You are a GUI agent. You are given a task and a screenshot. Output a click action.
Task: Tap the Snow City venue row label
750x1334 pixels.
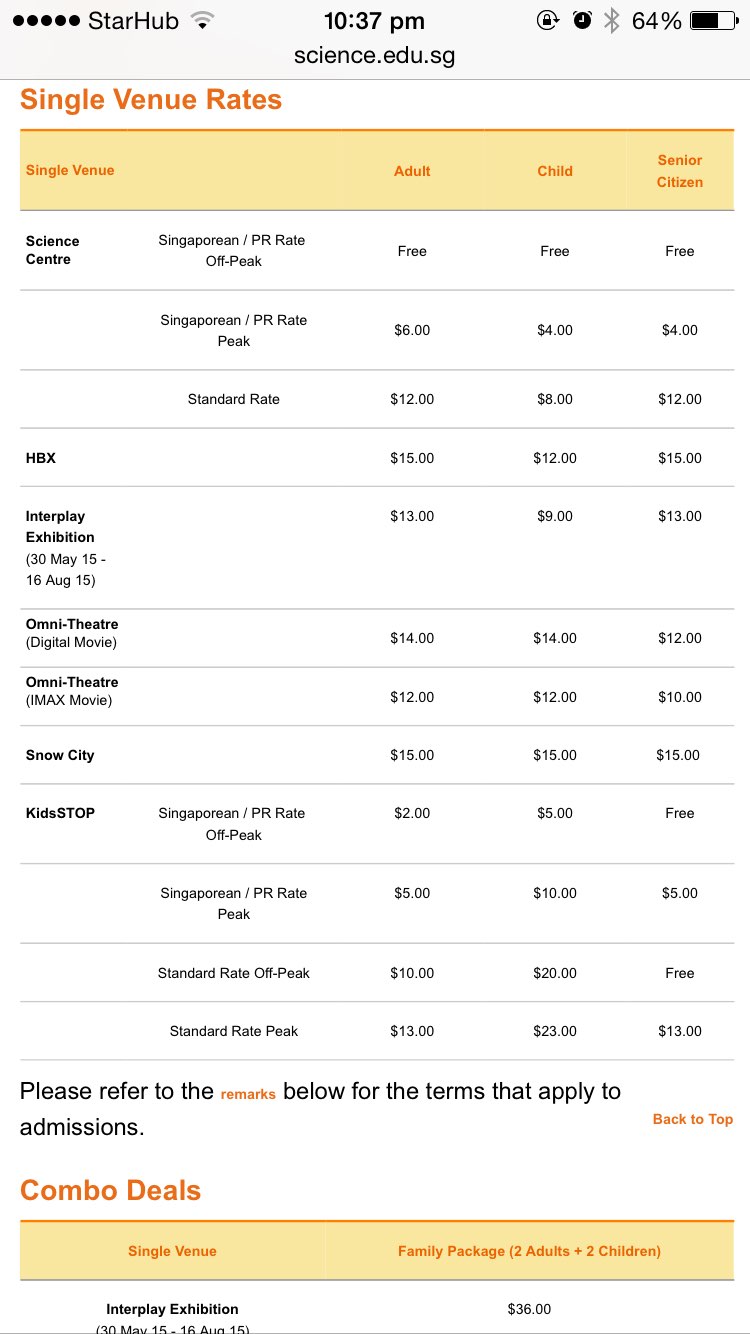60,755
